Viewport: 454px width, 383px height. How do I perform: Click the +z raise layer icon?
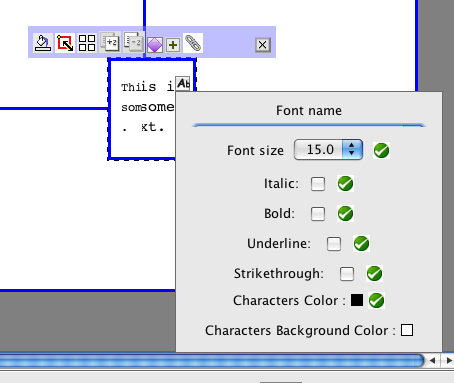point(110,42)
